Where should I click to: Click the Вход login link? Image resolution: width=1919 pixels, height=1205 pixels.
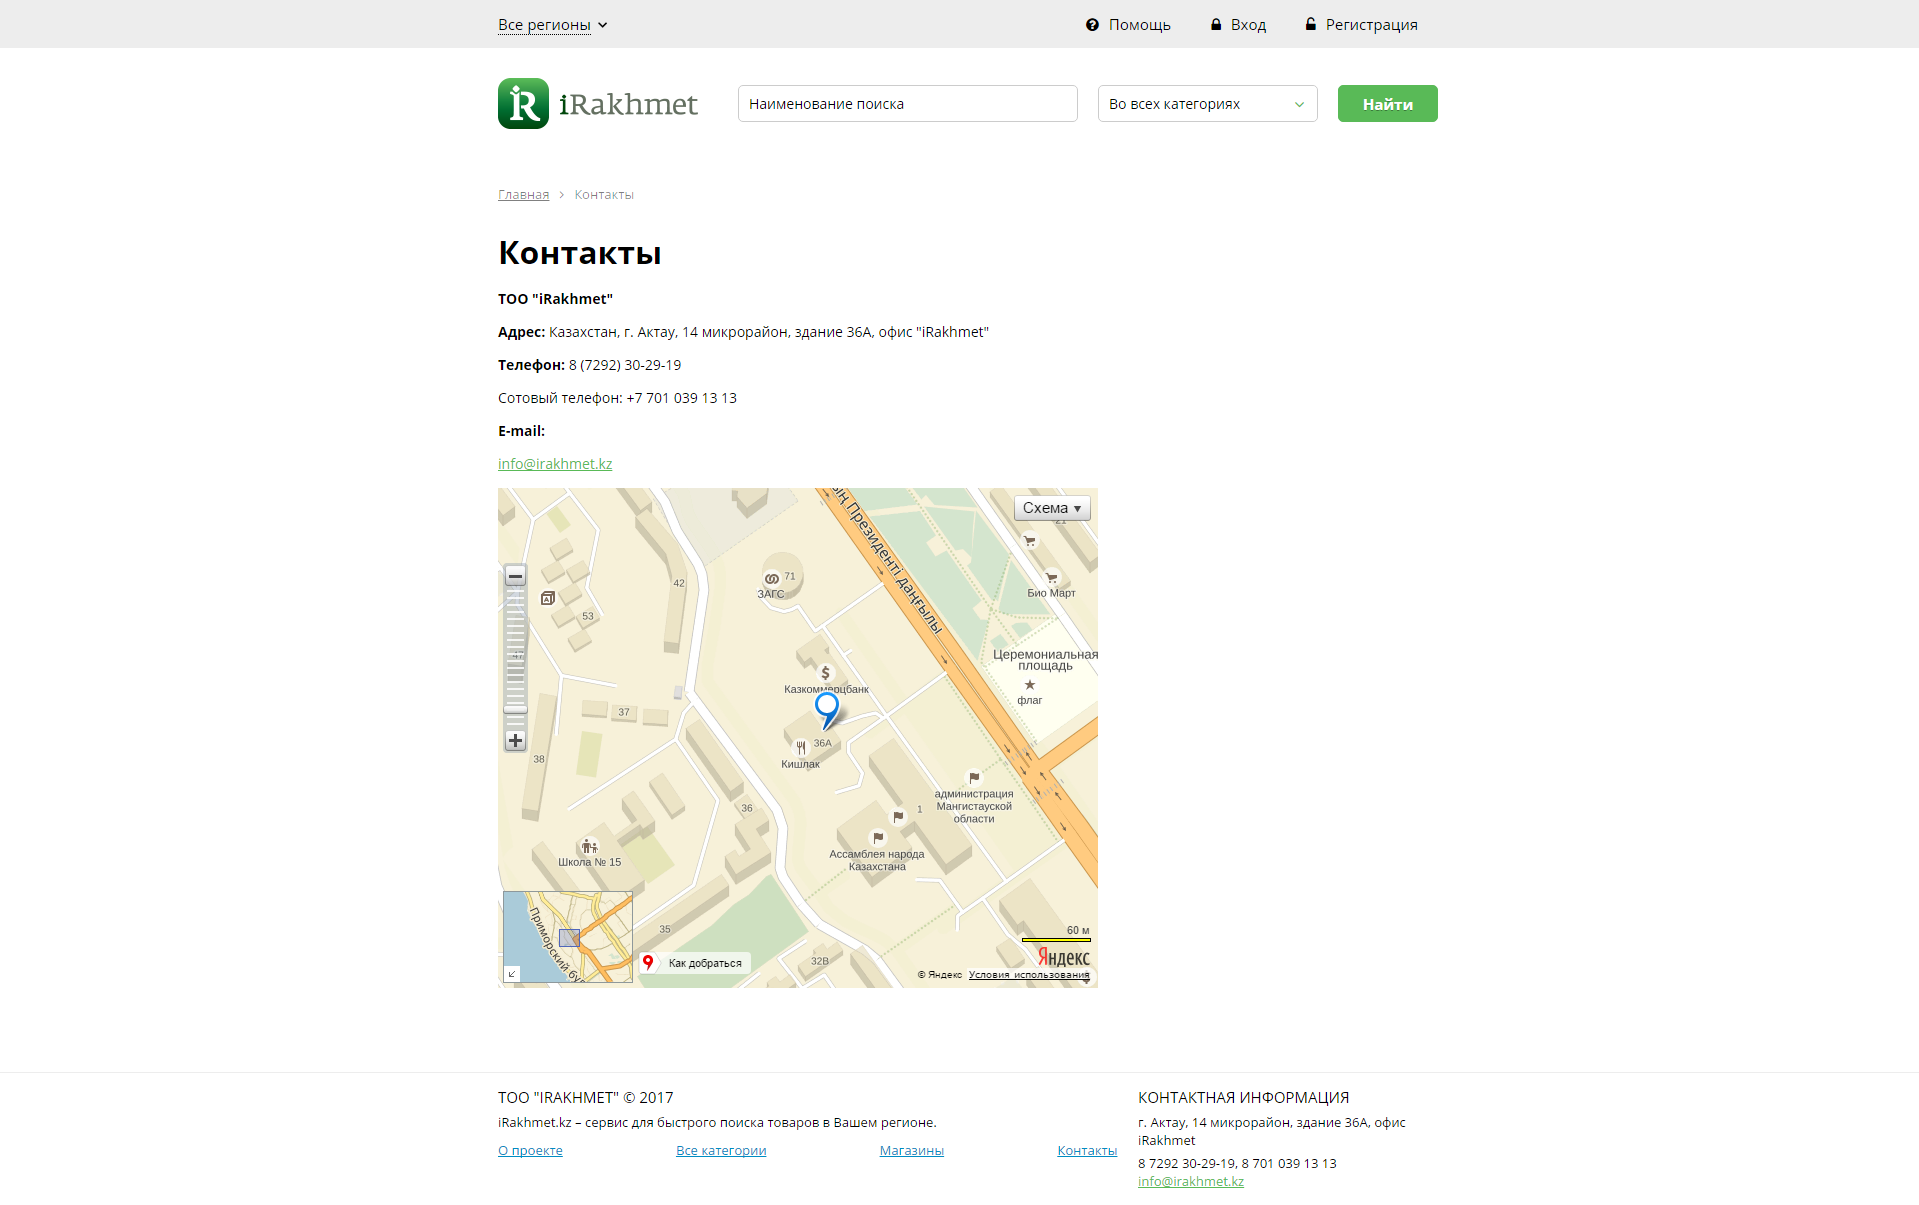(1248, 25)
